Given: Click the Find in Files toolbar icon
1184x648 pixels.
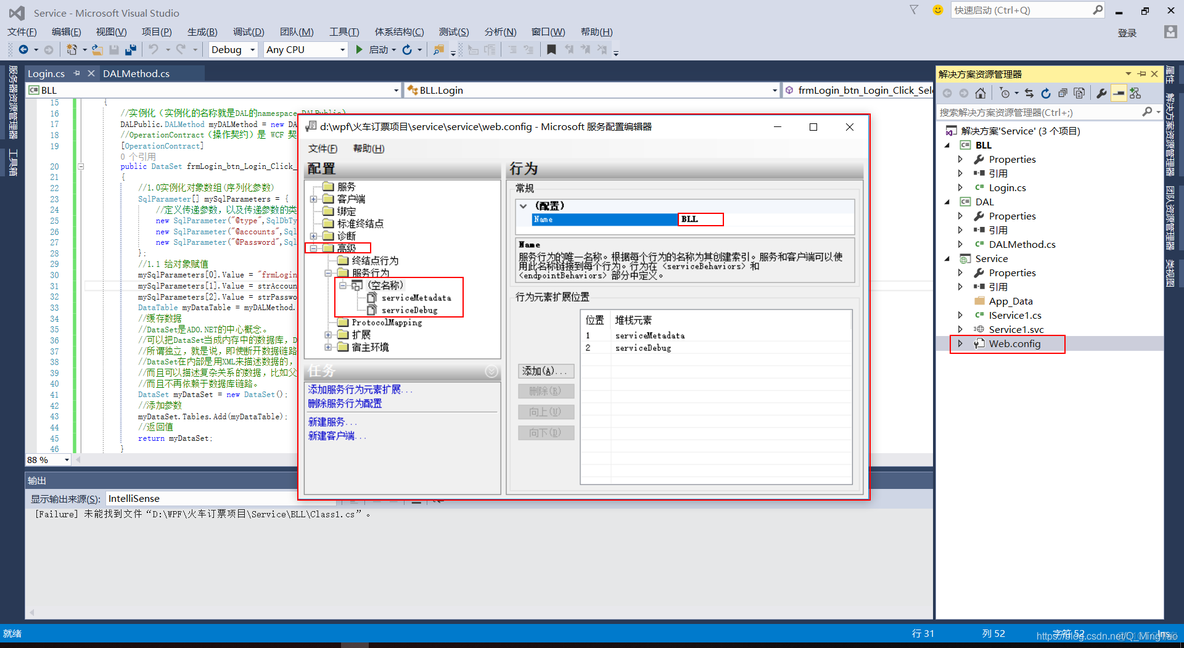Looking at the screenshot, I should coord(438,50).
